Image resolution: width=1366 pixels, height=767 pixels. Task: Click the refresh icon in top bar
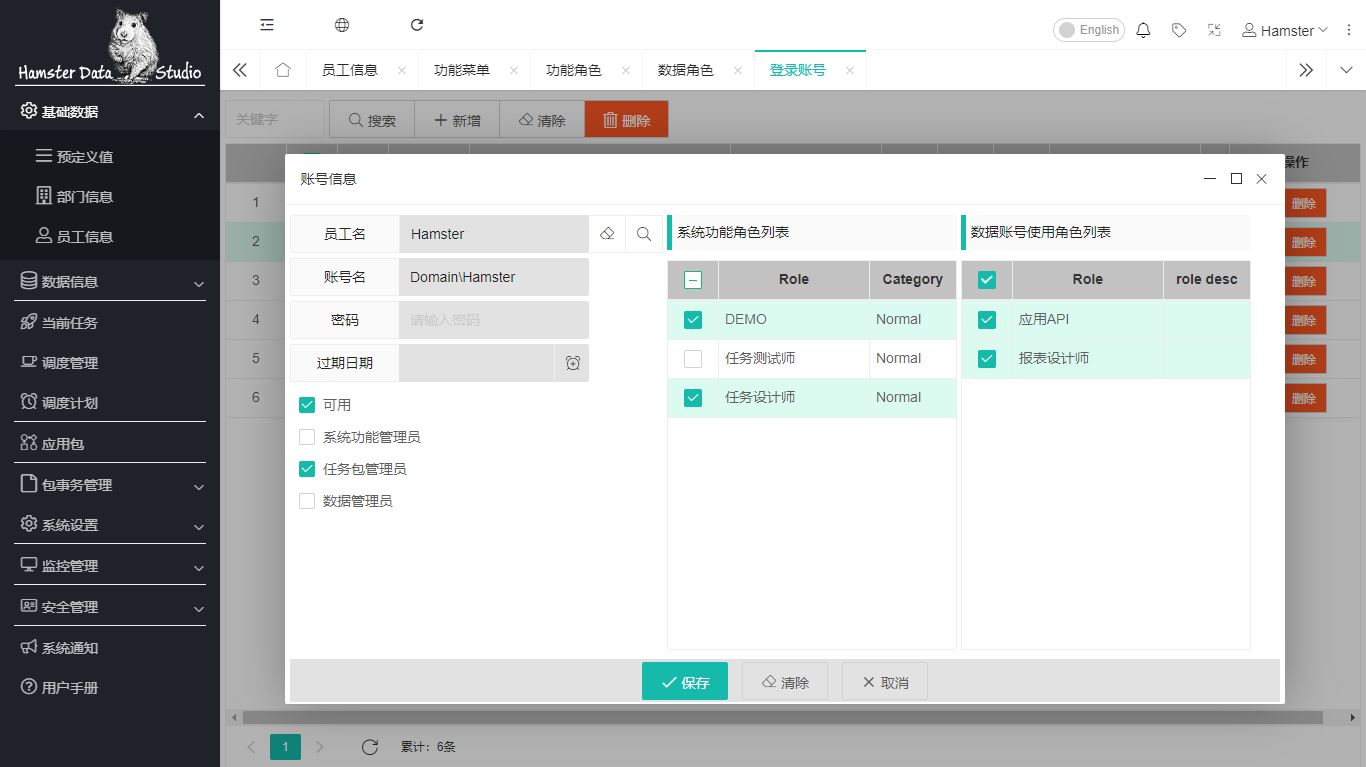pyautogui.click(x=417, y=25)
